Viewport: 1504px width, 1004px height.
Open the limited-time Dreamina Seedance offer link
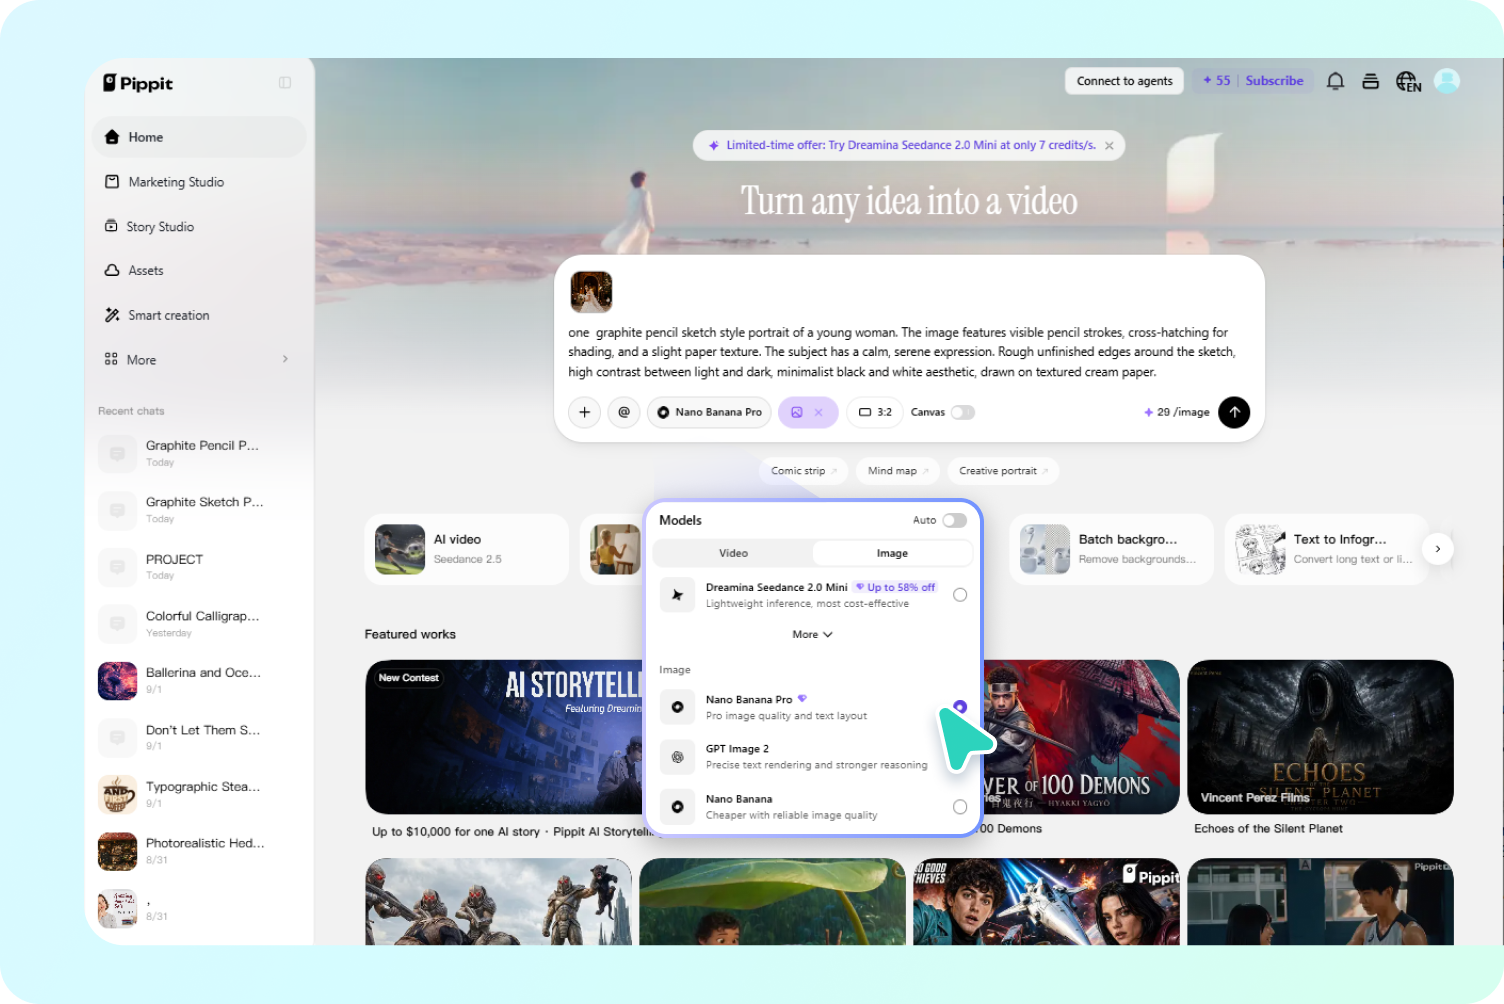tap(910, 145)
